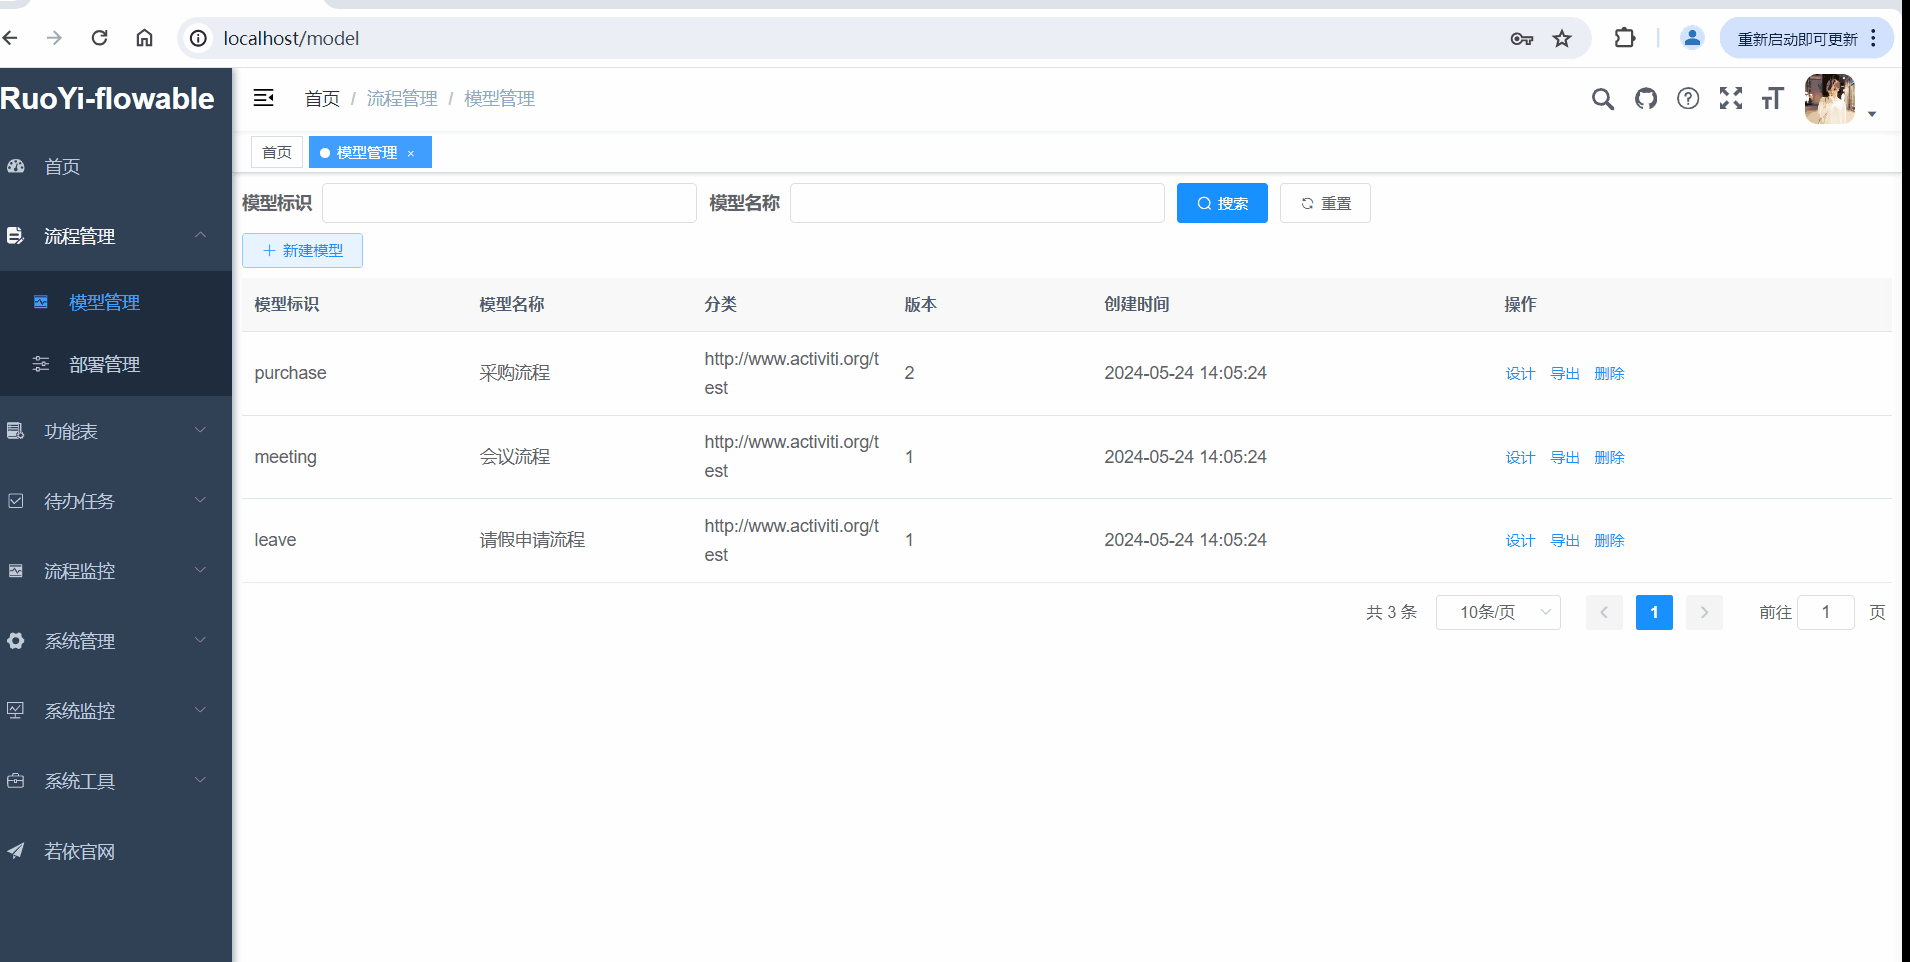Click the 若依官网 paper plane icon
Viewport: 1910px width, 962px height.
point(16,851)
